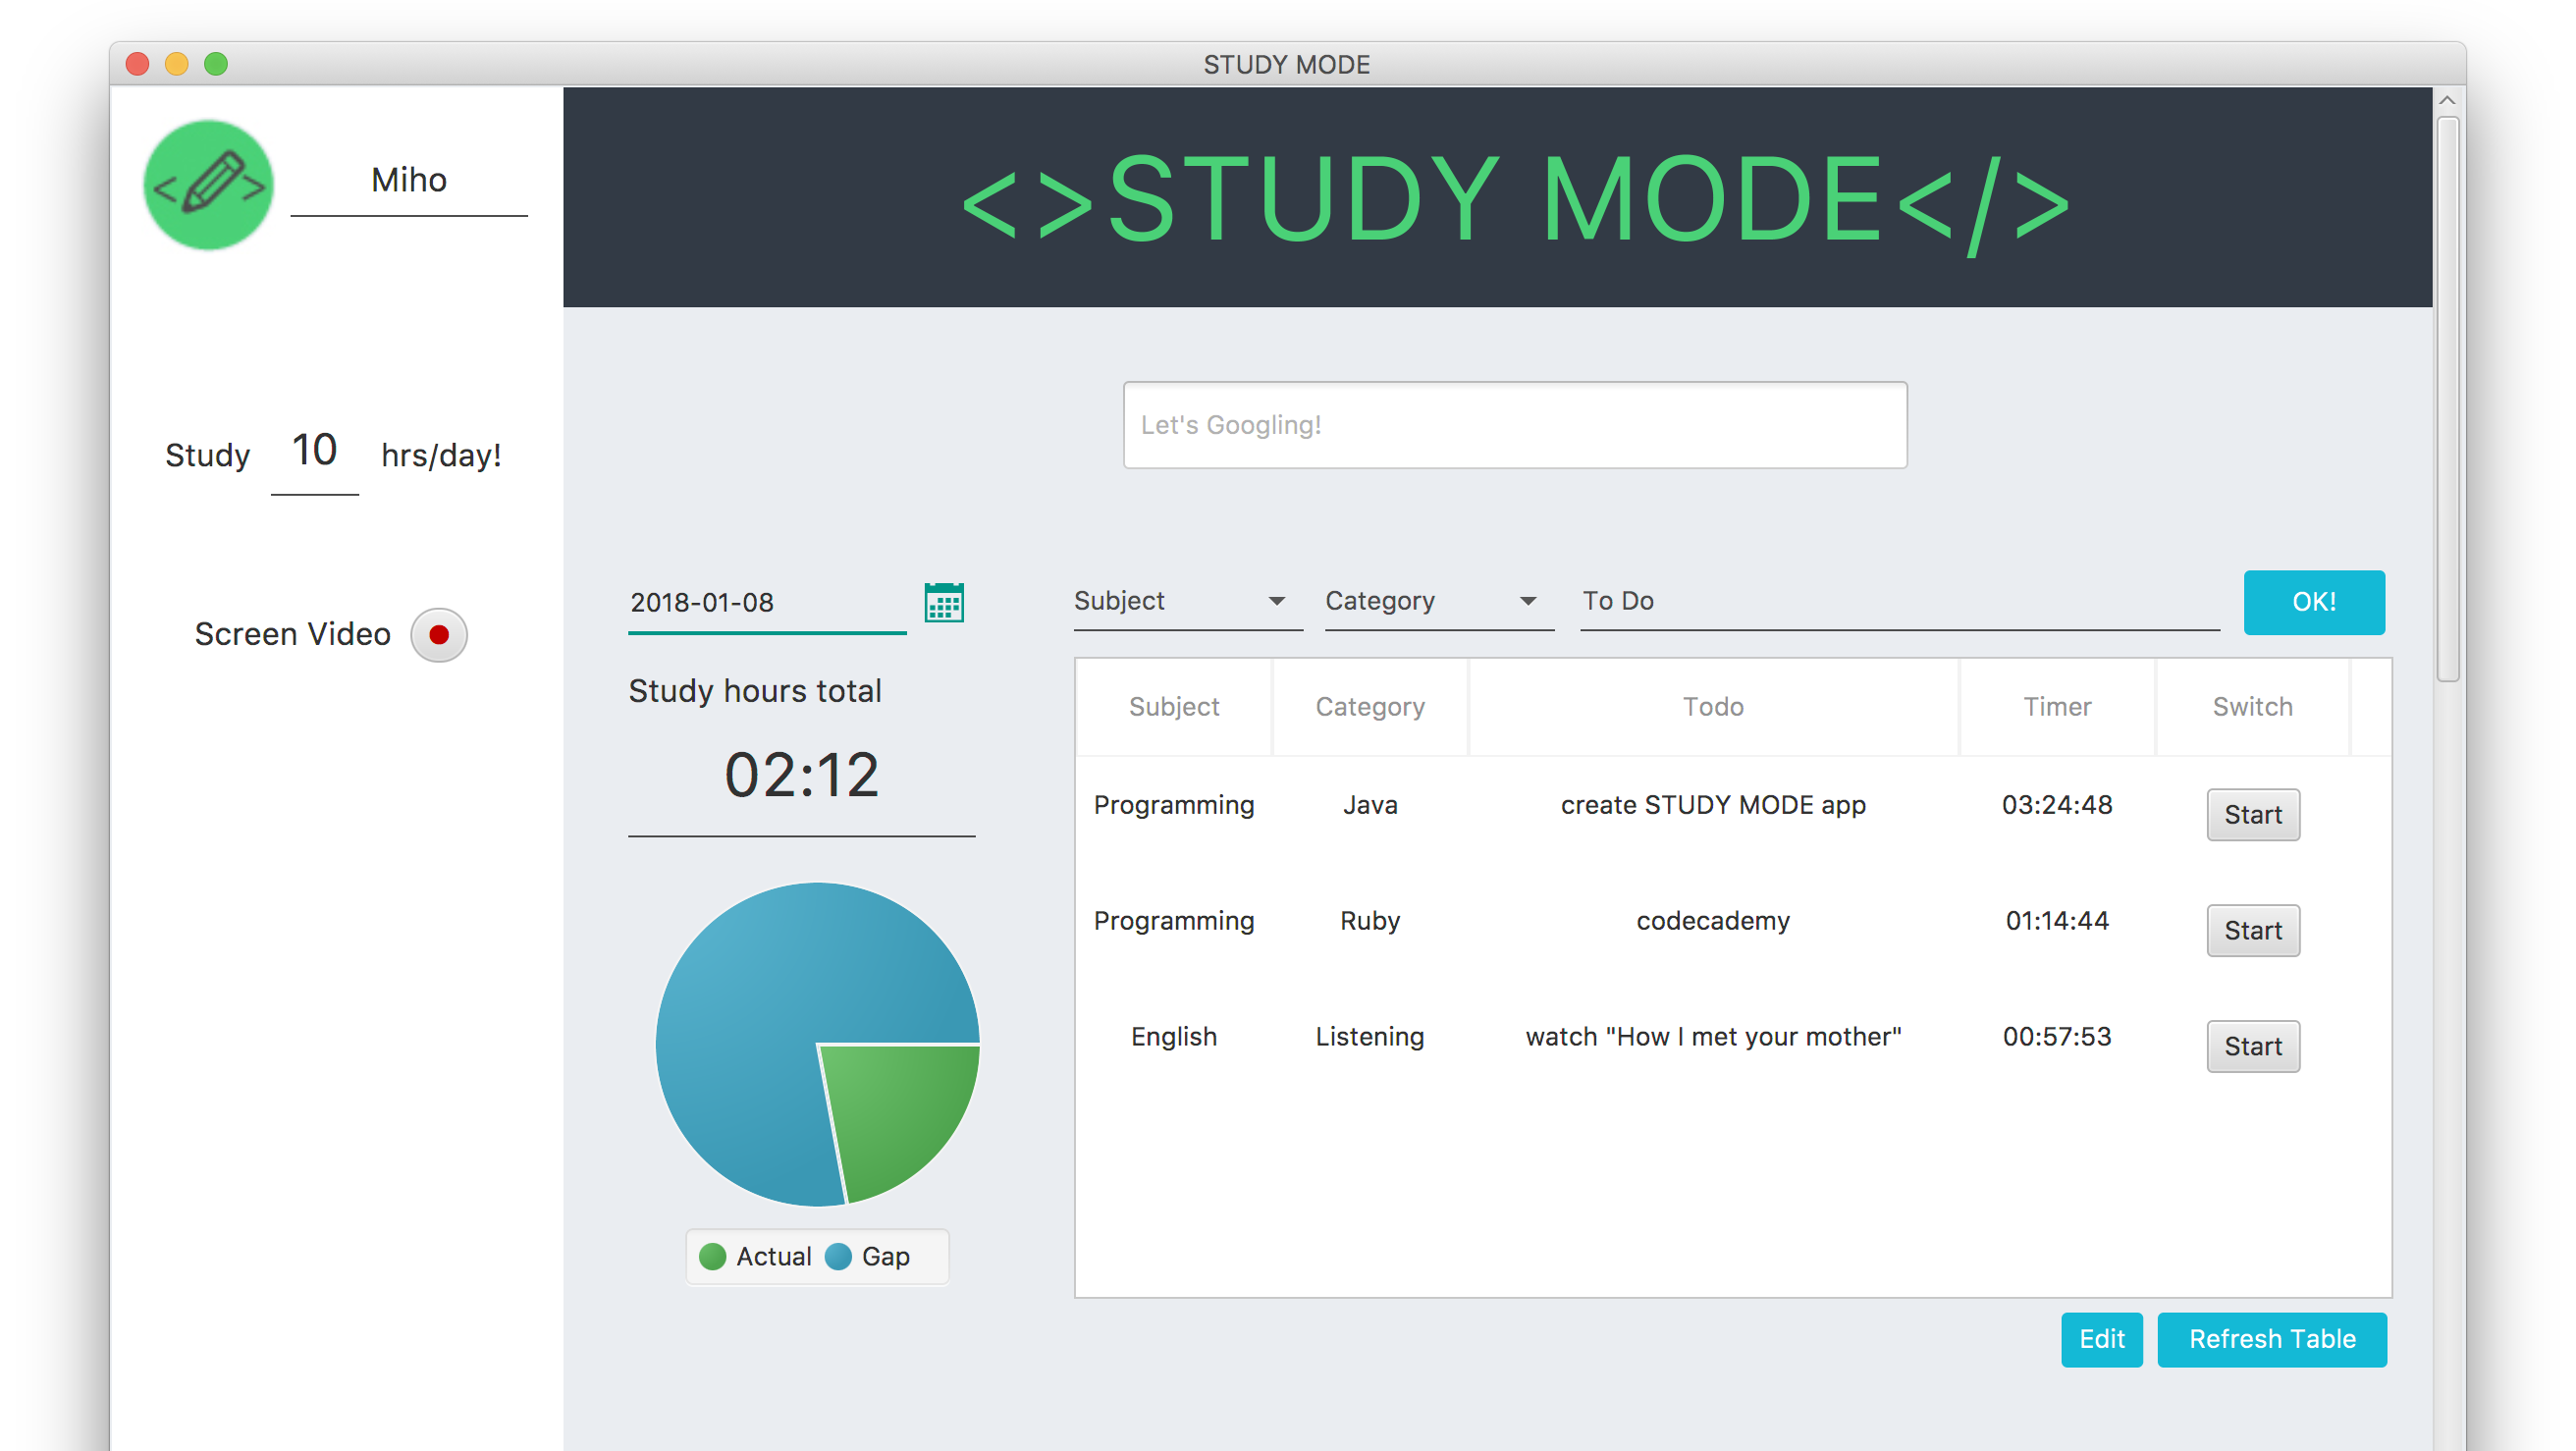Viewport: 2576px width, 1451px height.
Task: Click the Let's Googling search field
Action: (1515, 424)
